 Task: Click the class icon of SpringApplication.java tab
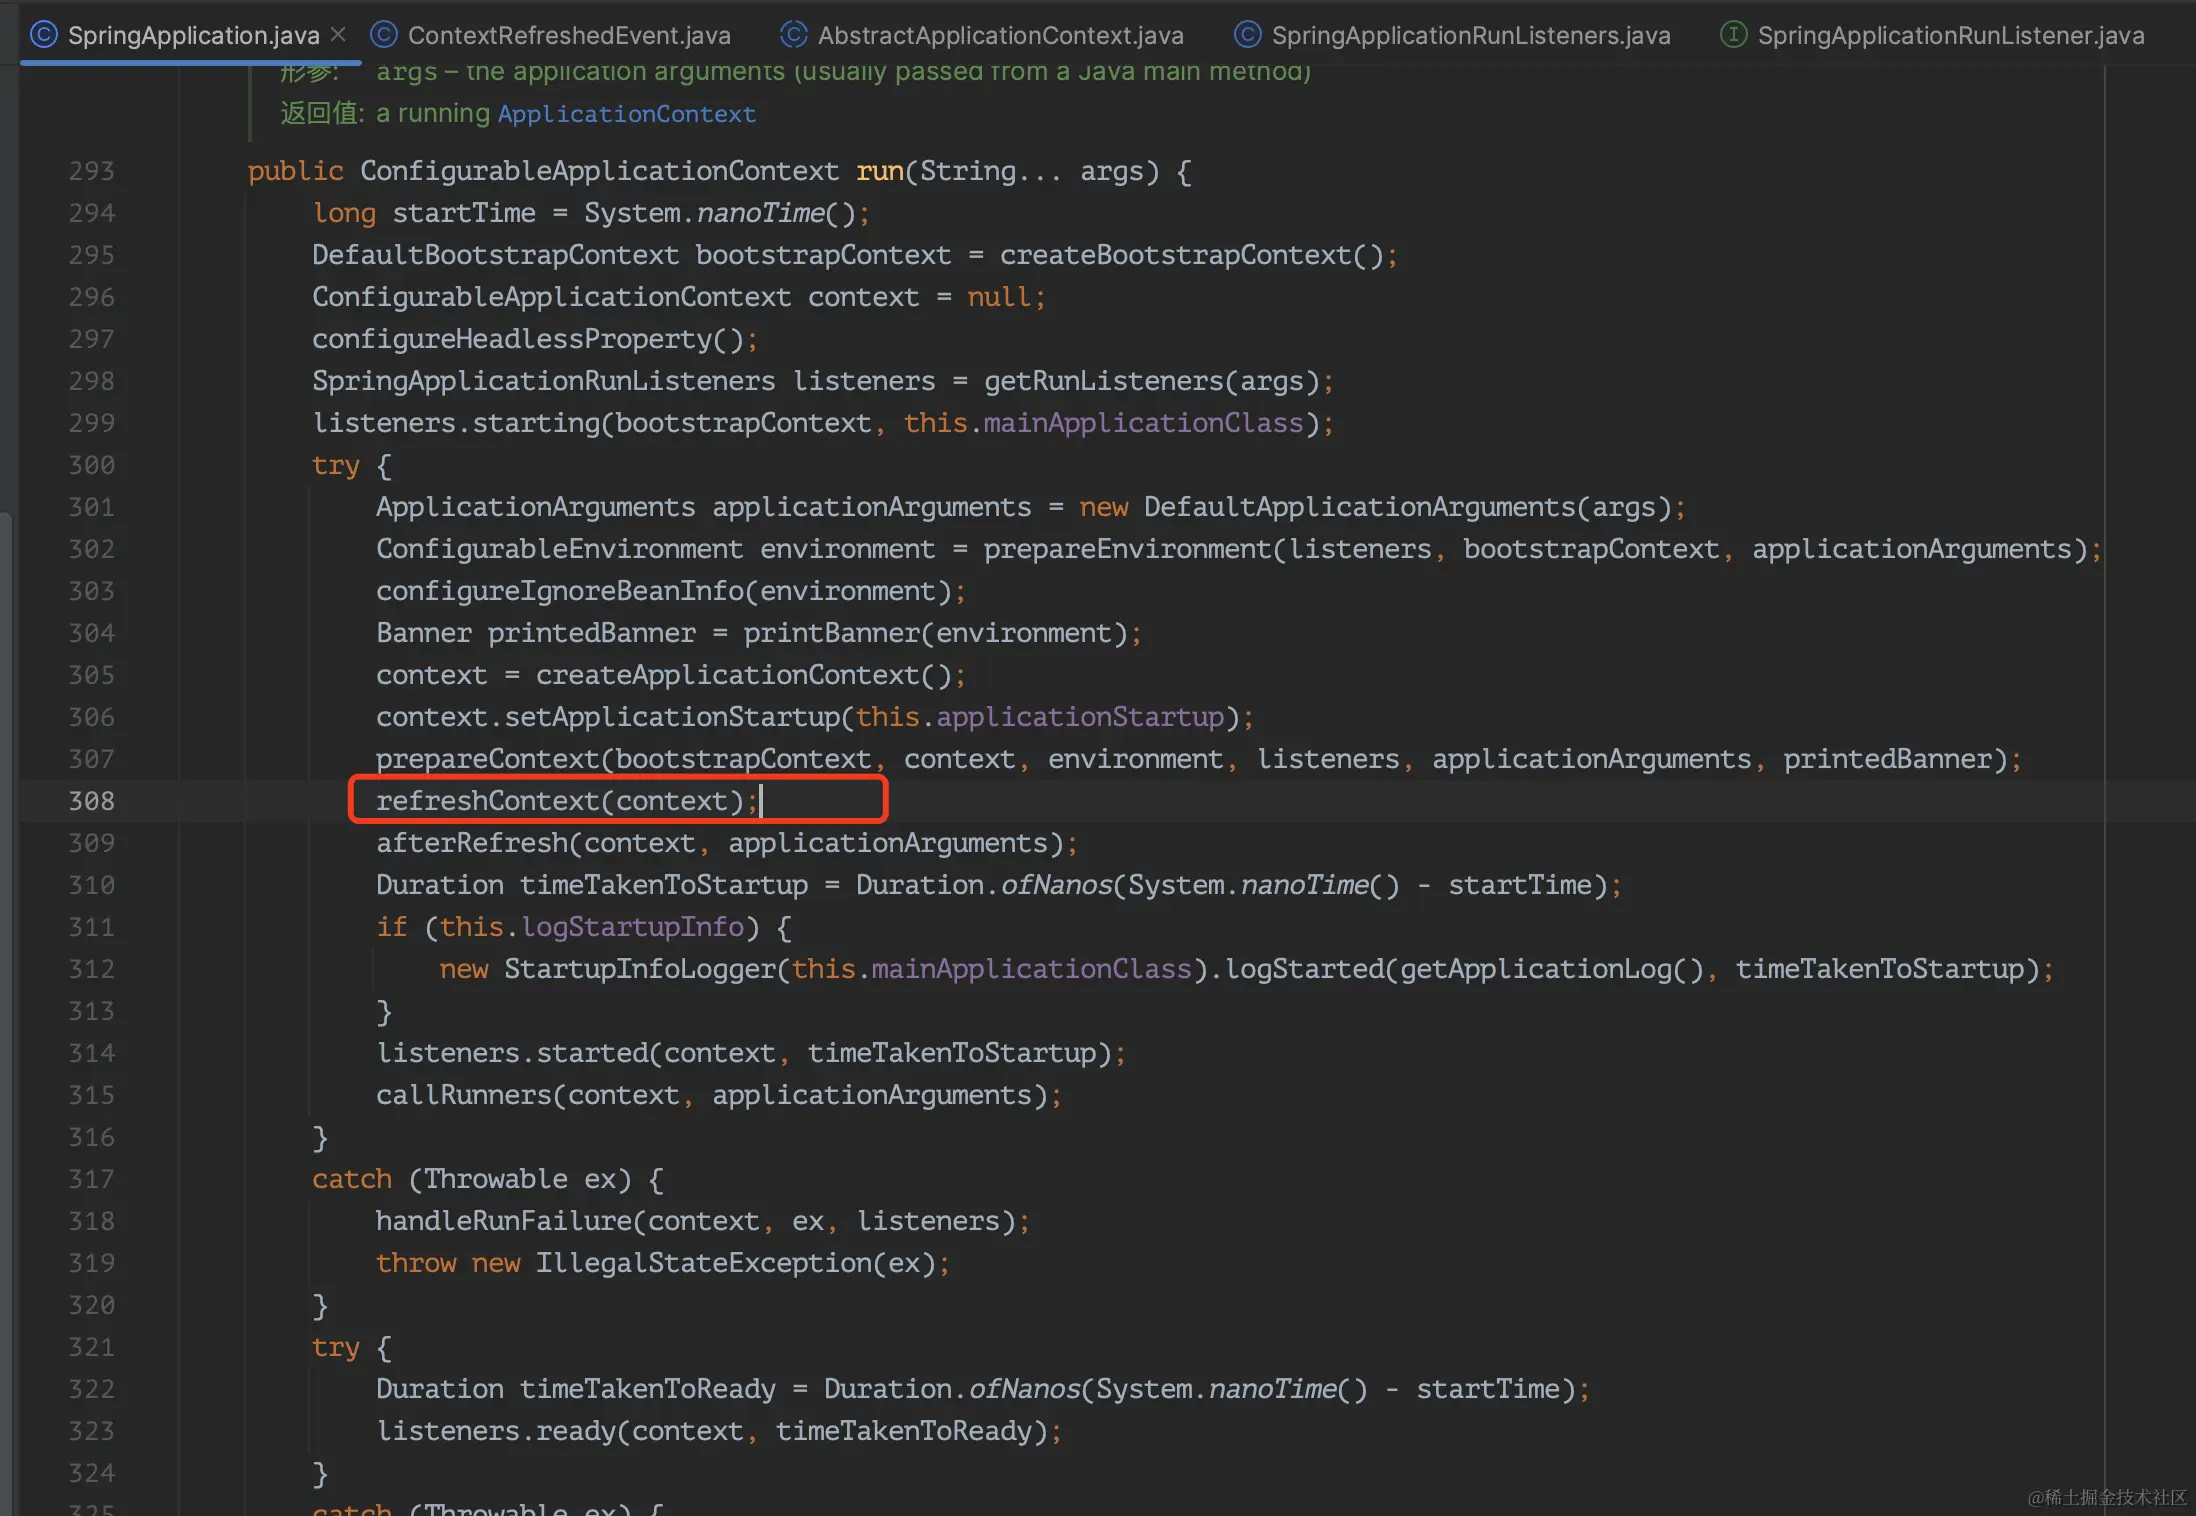pyautogui.click(x=44, y=35)
